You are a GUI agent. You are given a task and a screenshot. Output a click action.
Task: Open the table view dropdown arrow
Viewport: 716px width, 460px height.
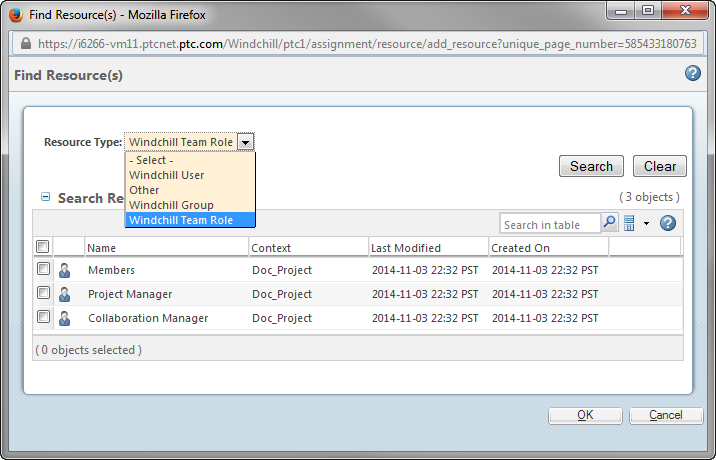pos(646,223)
